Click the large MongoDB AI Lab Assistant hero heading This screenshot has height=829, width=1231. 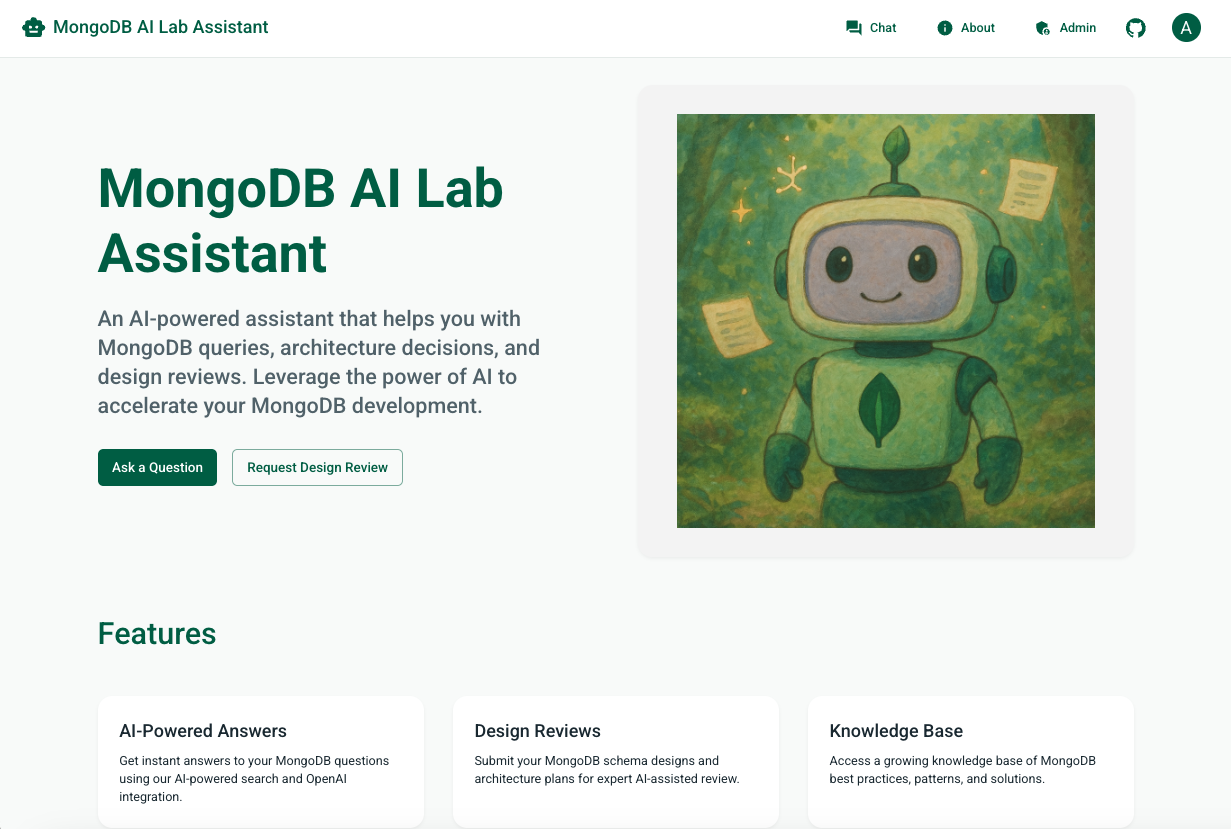click(x=300, y=220)
